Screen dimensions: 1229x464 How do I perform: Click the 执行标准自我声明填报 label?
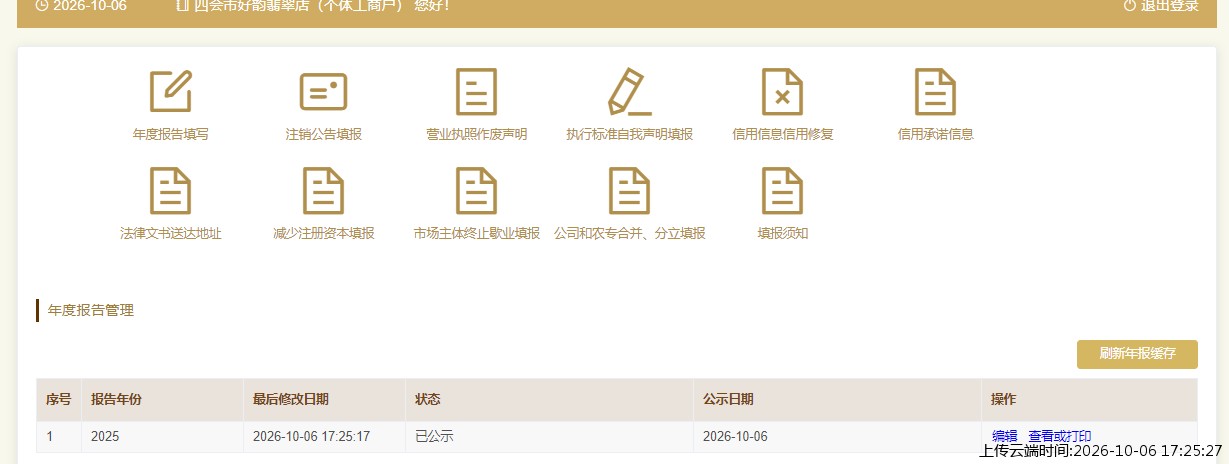pyautogui.click(x=629, y=134)
